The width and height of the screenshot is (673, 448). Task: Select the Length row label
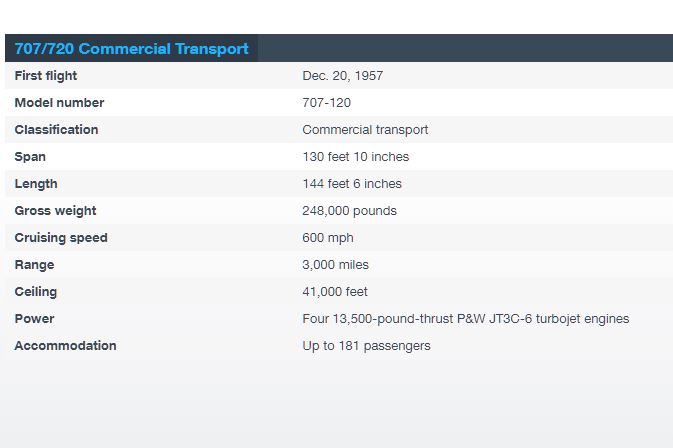pyautogui.click(x=36, y=184)
